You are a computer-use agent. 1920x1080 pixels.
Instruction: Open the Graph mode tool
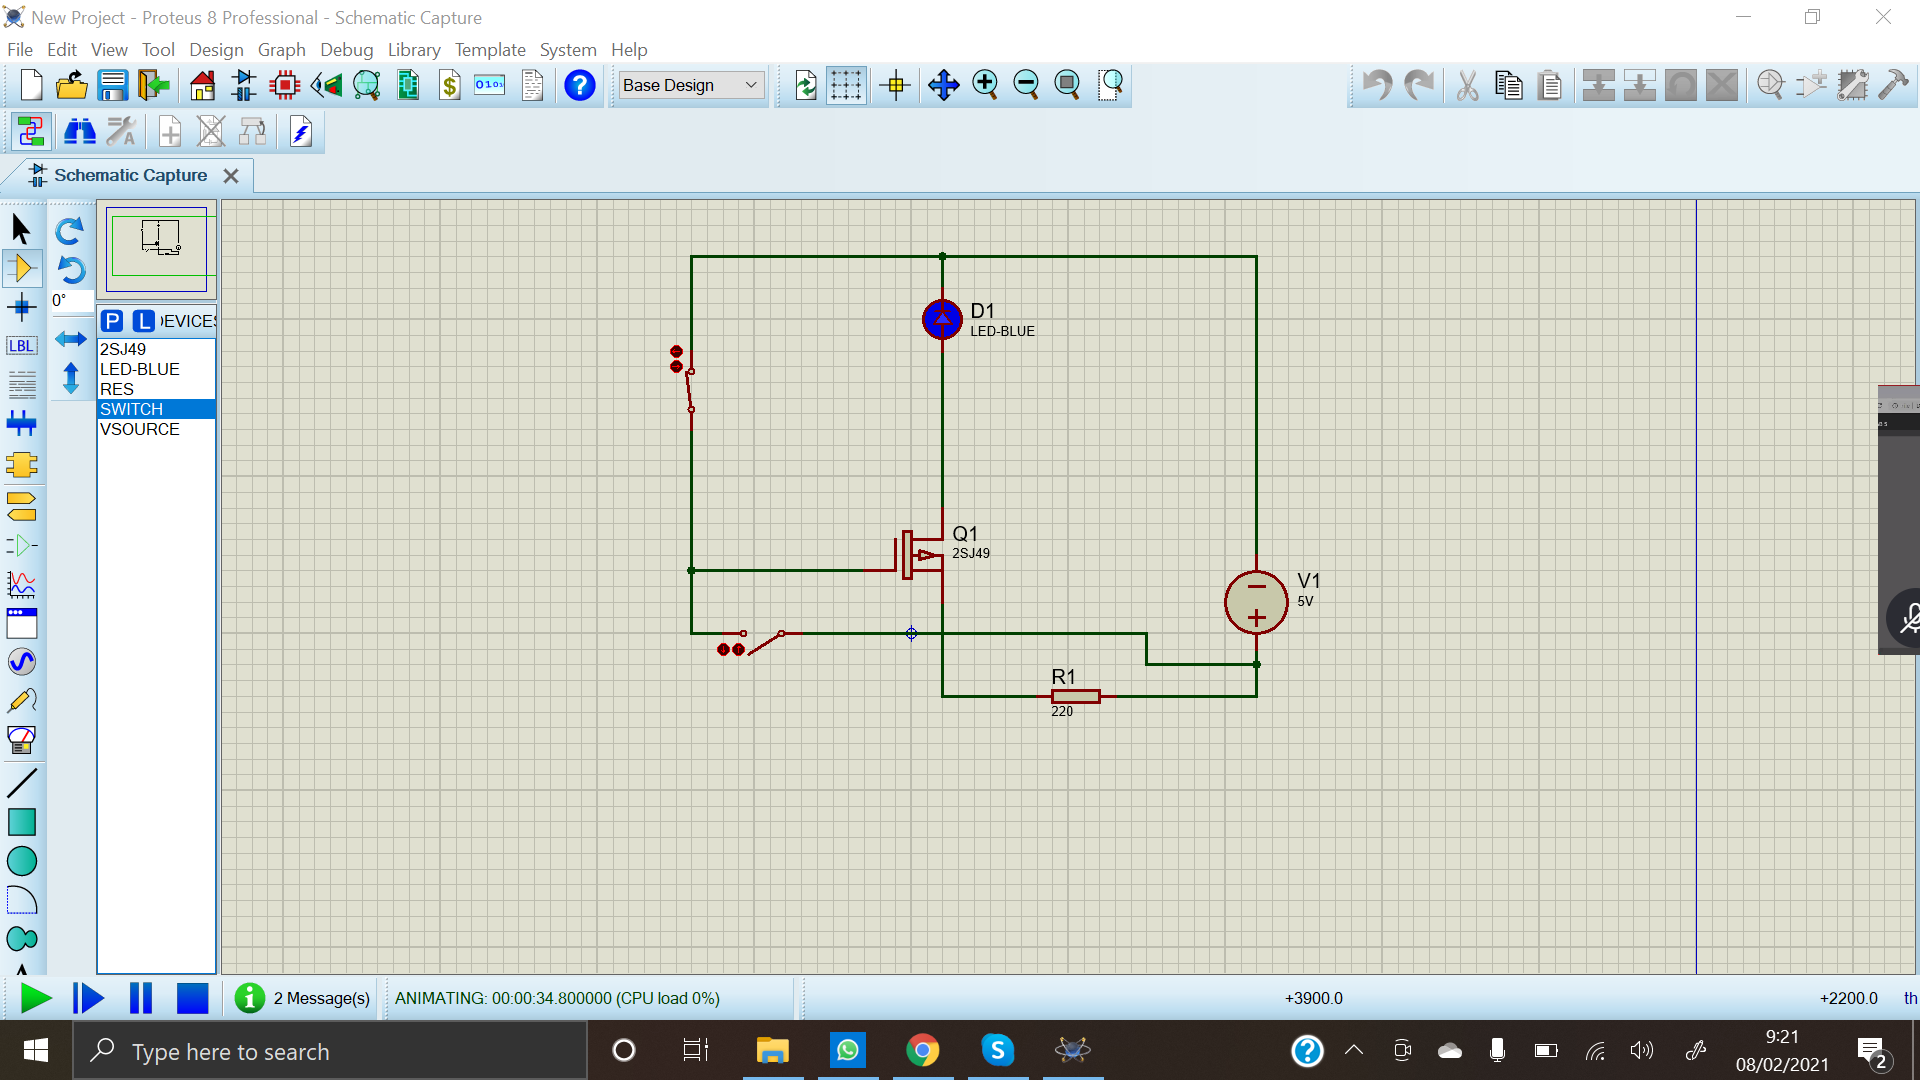point(22,584)
